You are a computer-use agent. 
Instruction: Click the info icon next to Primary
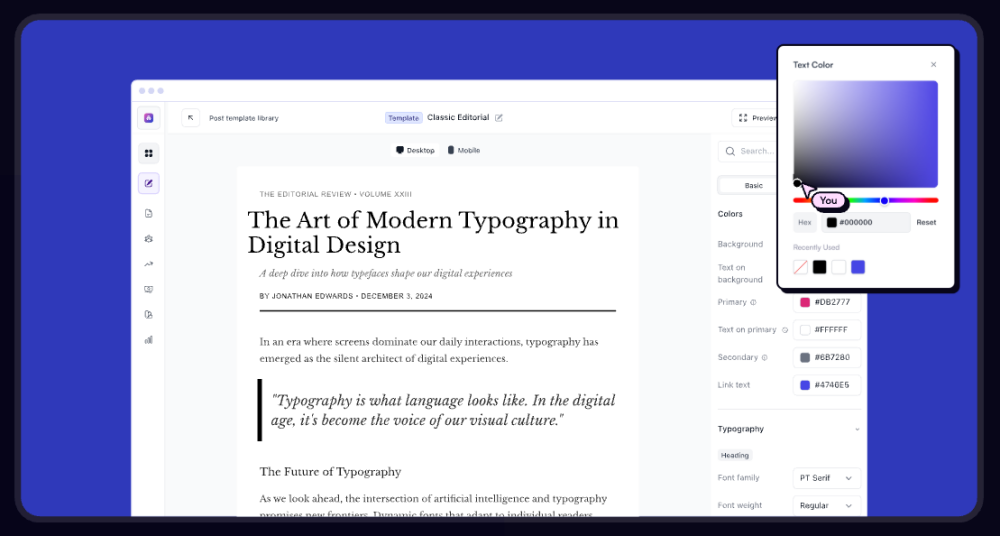tap(753, 302)
